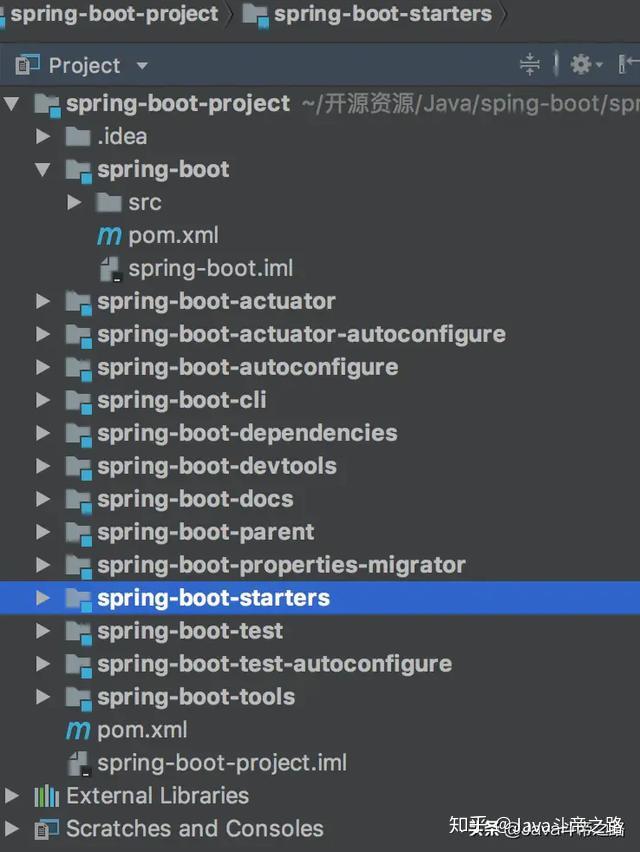The image size is (640, 852).
Task: Expand the spring-boot-dependencies module arrow
Action: click(43, 433)
